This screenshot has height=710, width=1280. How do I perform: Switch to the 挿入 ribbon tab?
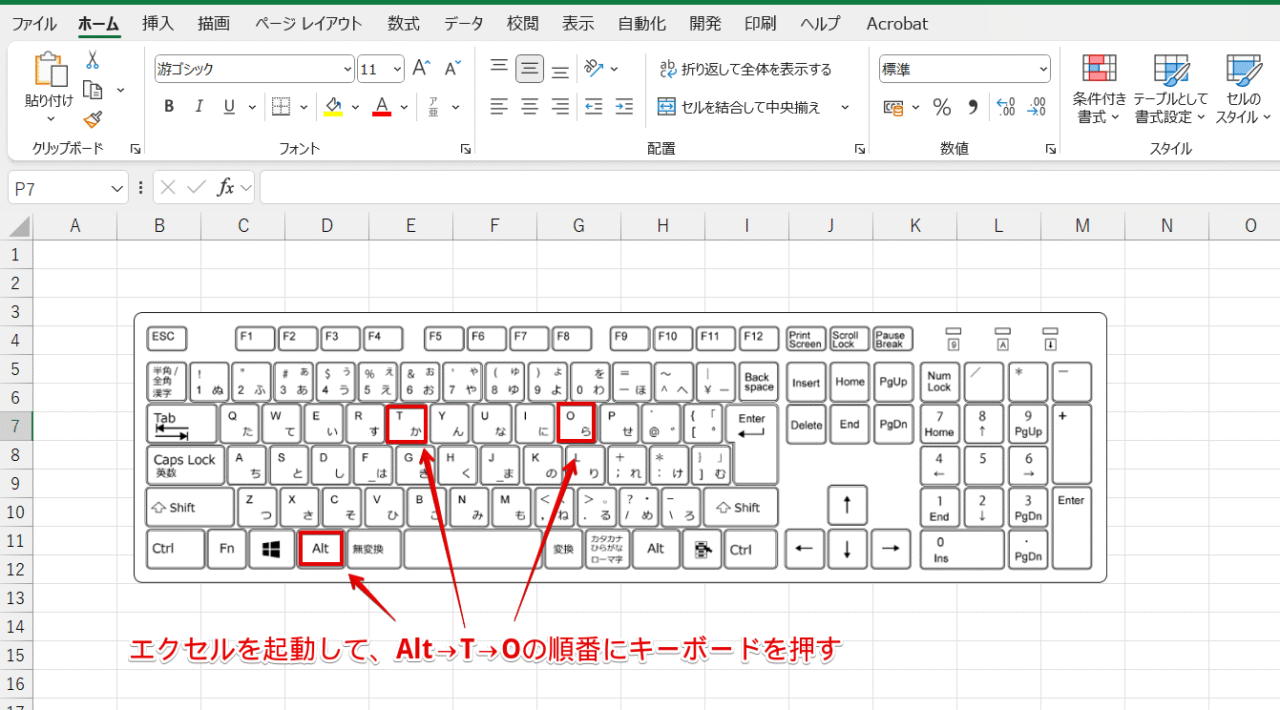pyautogui.click(x=157, y=23)
